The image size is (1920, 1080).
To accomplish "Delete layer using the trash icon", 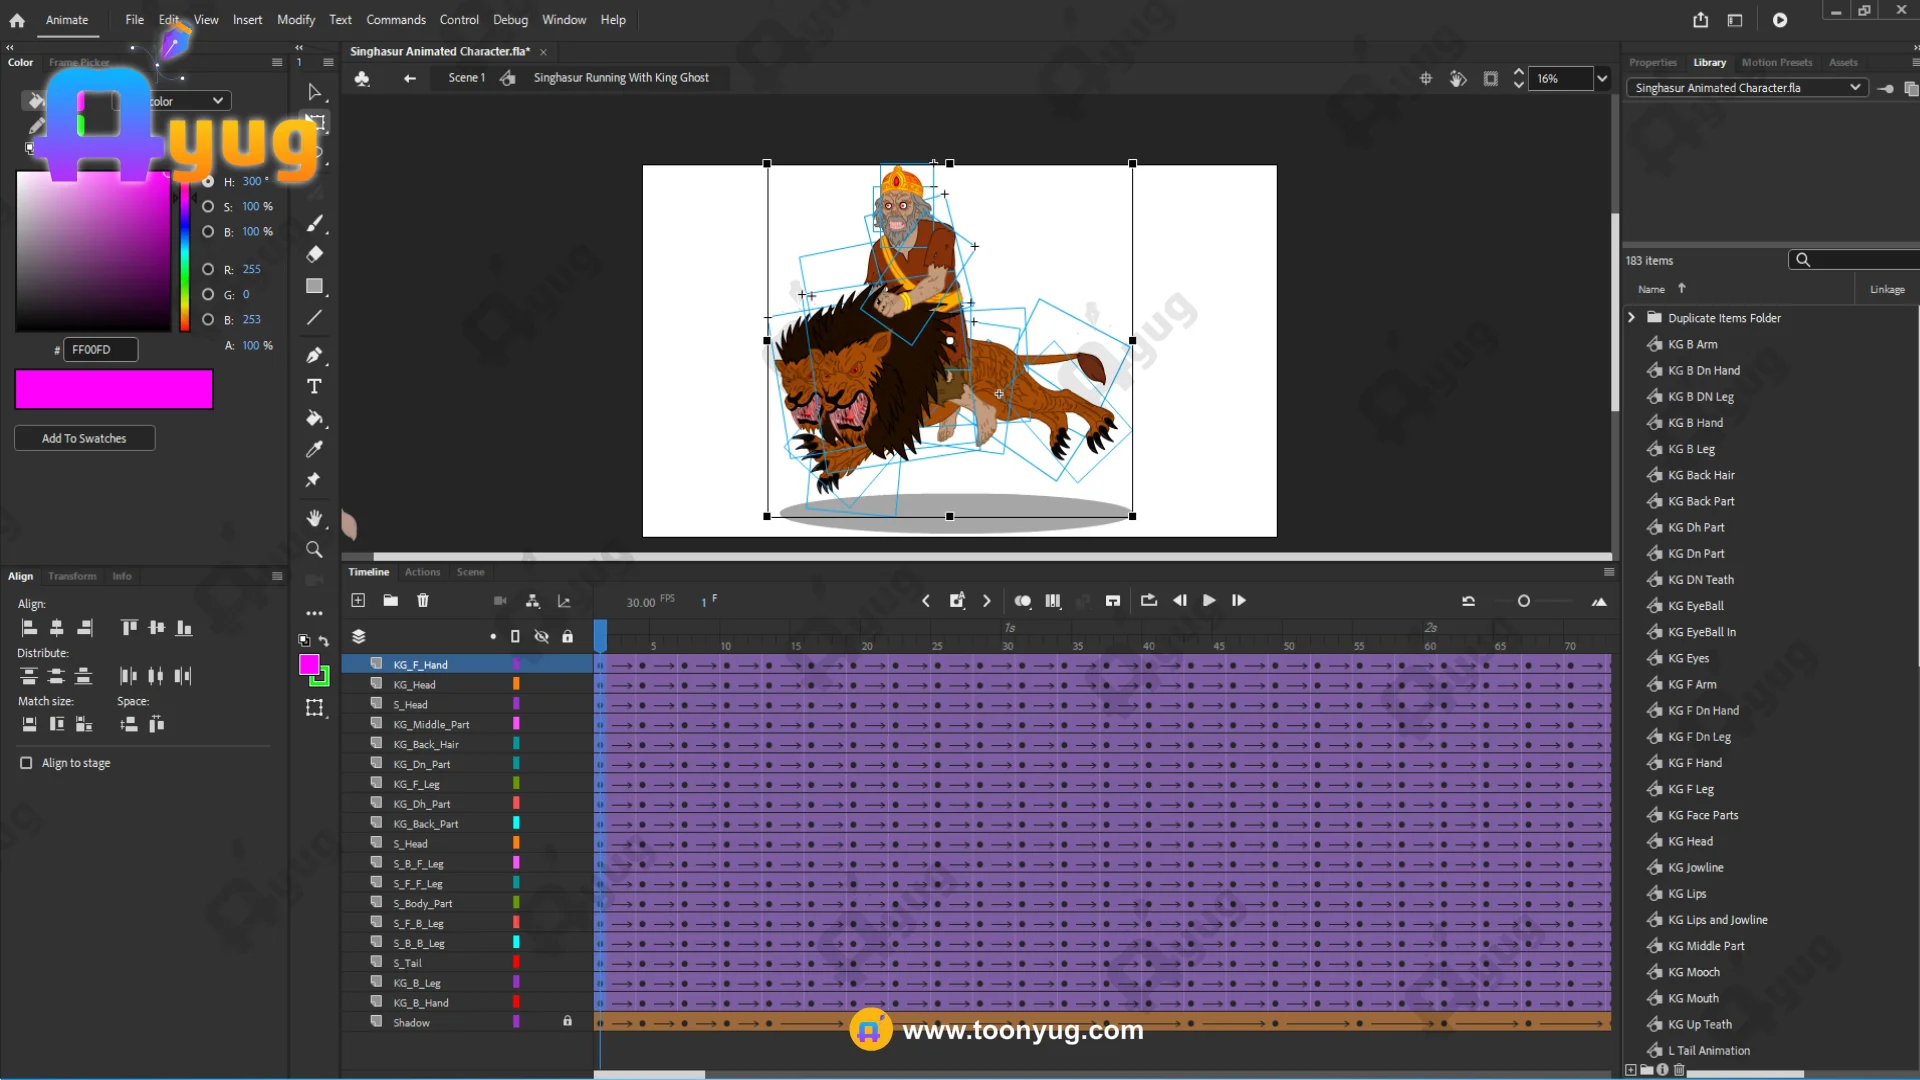I will (x=423, y=600).
